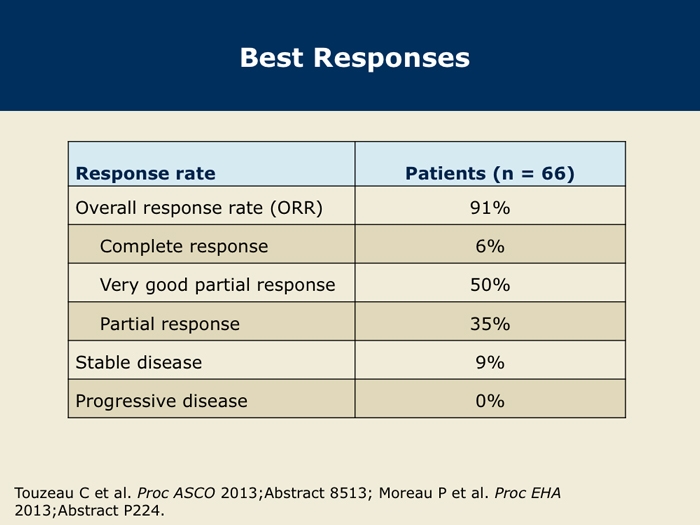This screenshot has height=525, width=700.
Task: Click the Partial response row label
Action: coord(170,324)
